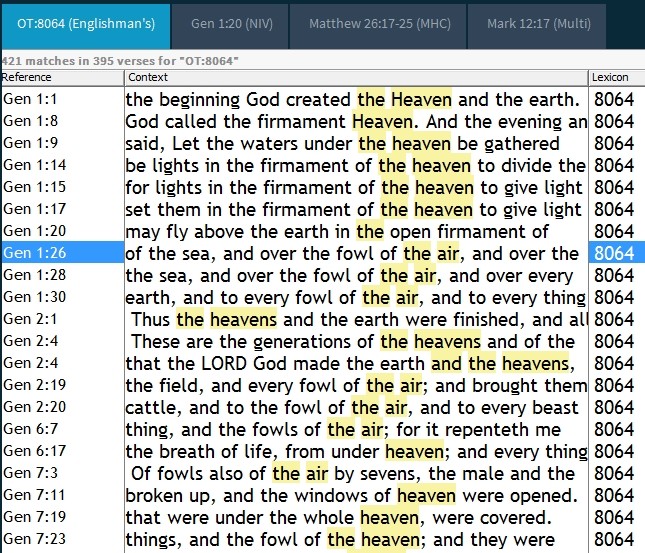Click lexicon number 8064 in Gen 7:23 row

point(614,540)
